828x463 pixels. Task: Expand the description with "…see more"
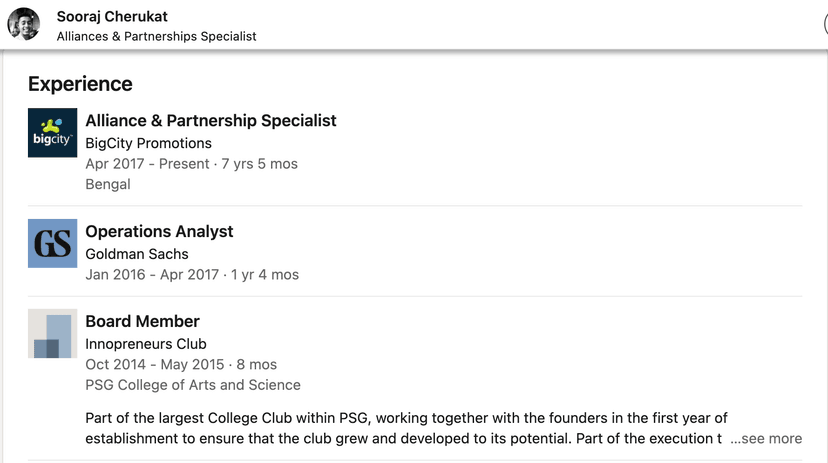[766, 438]
